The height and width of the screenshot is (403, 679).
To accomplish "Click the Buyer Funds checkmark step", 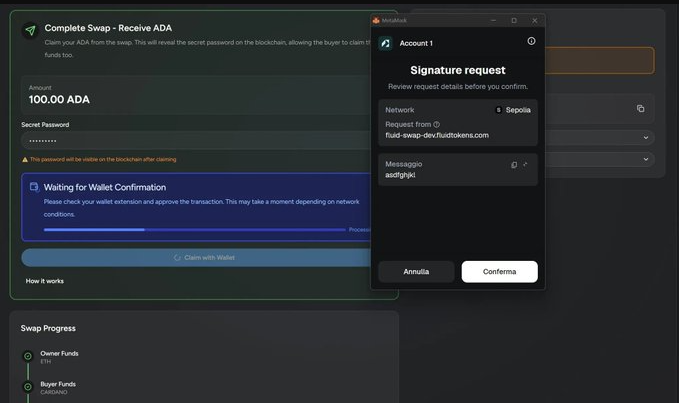I will tap(28, 387).
